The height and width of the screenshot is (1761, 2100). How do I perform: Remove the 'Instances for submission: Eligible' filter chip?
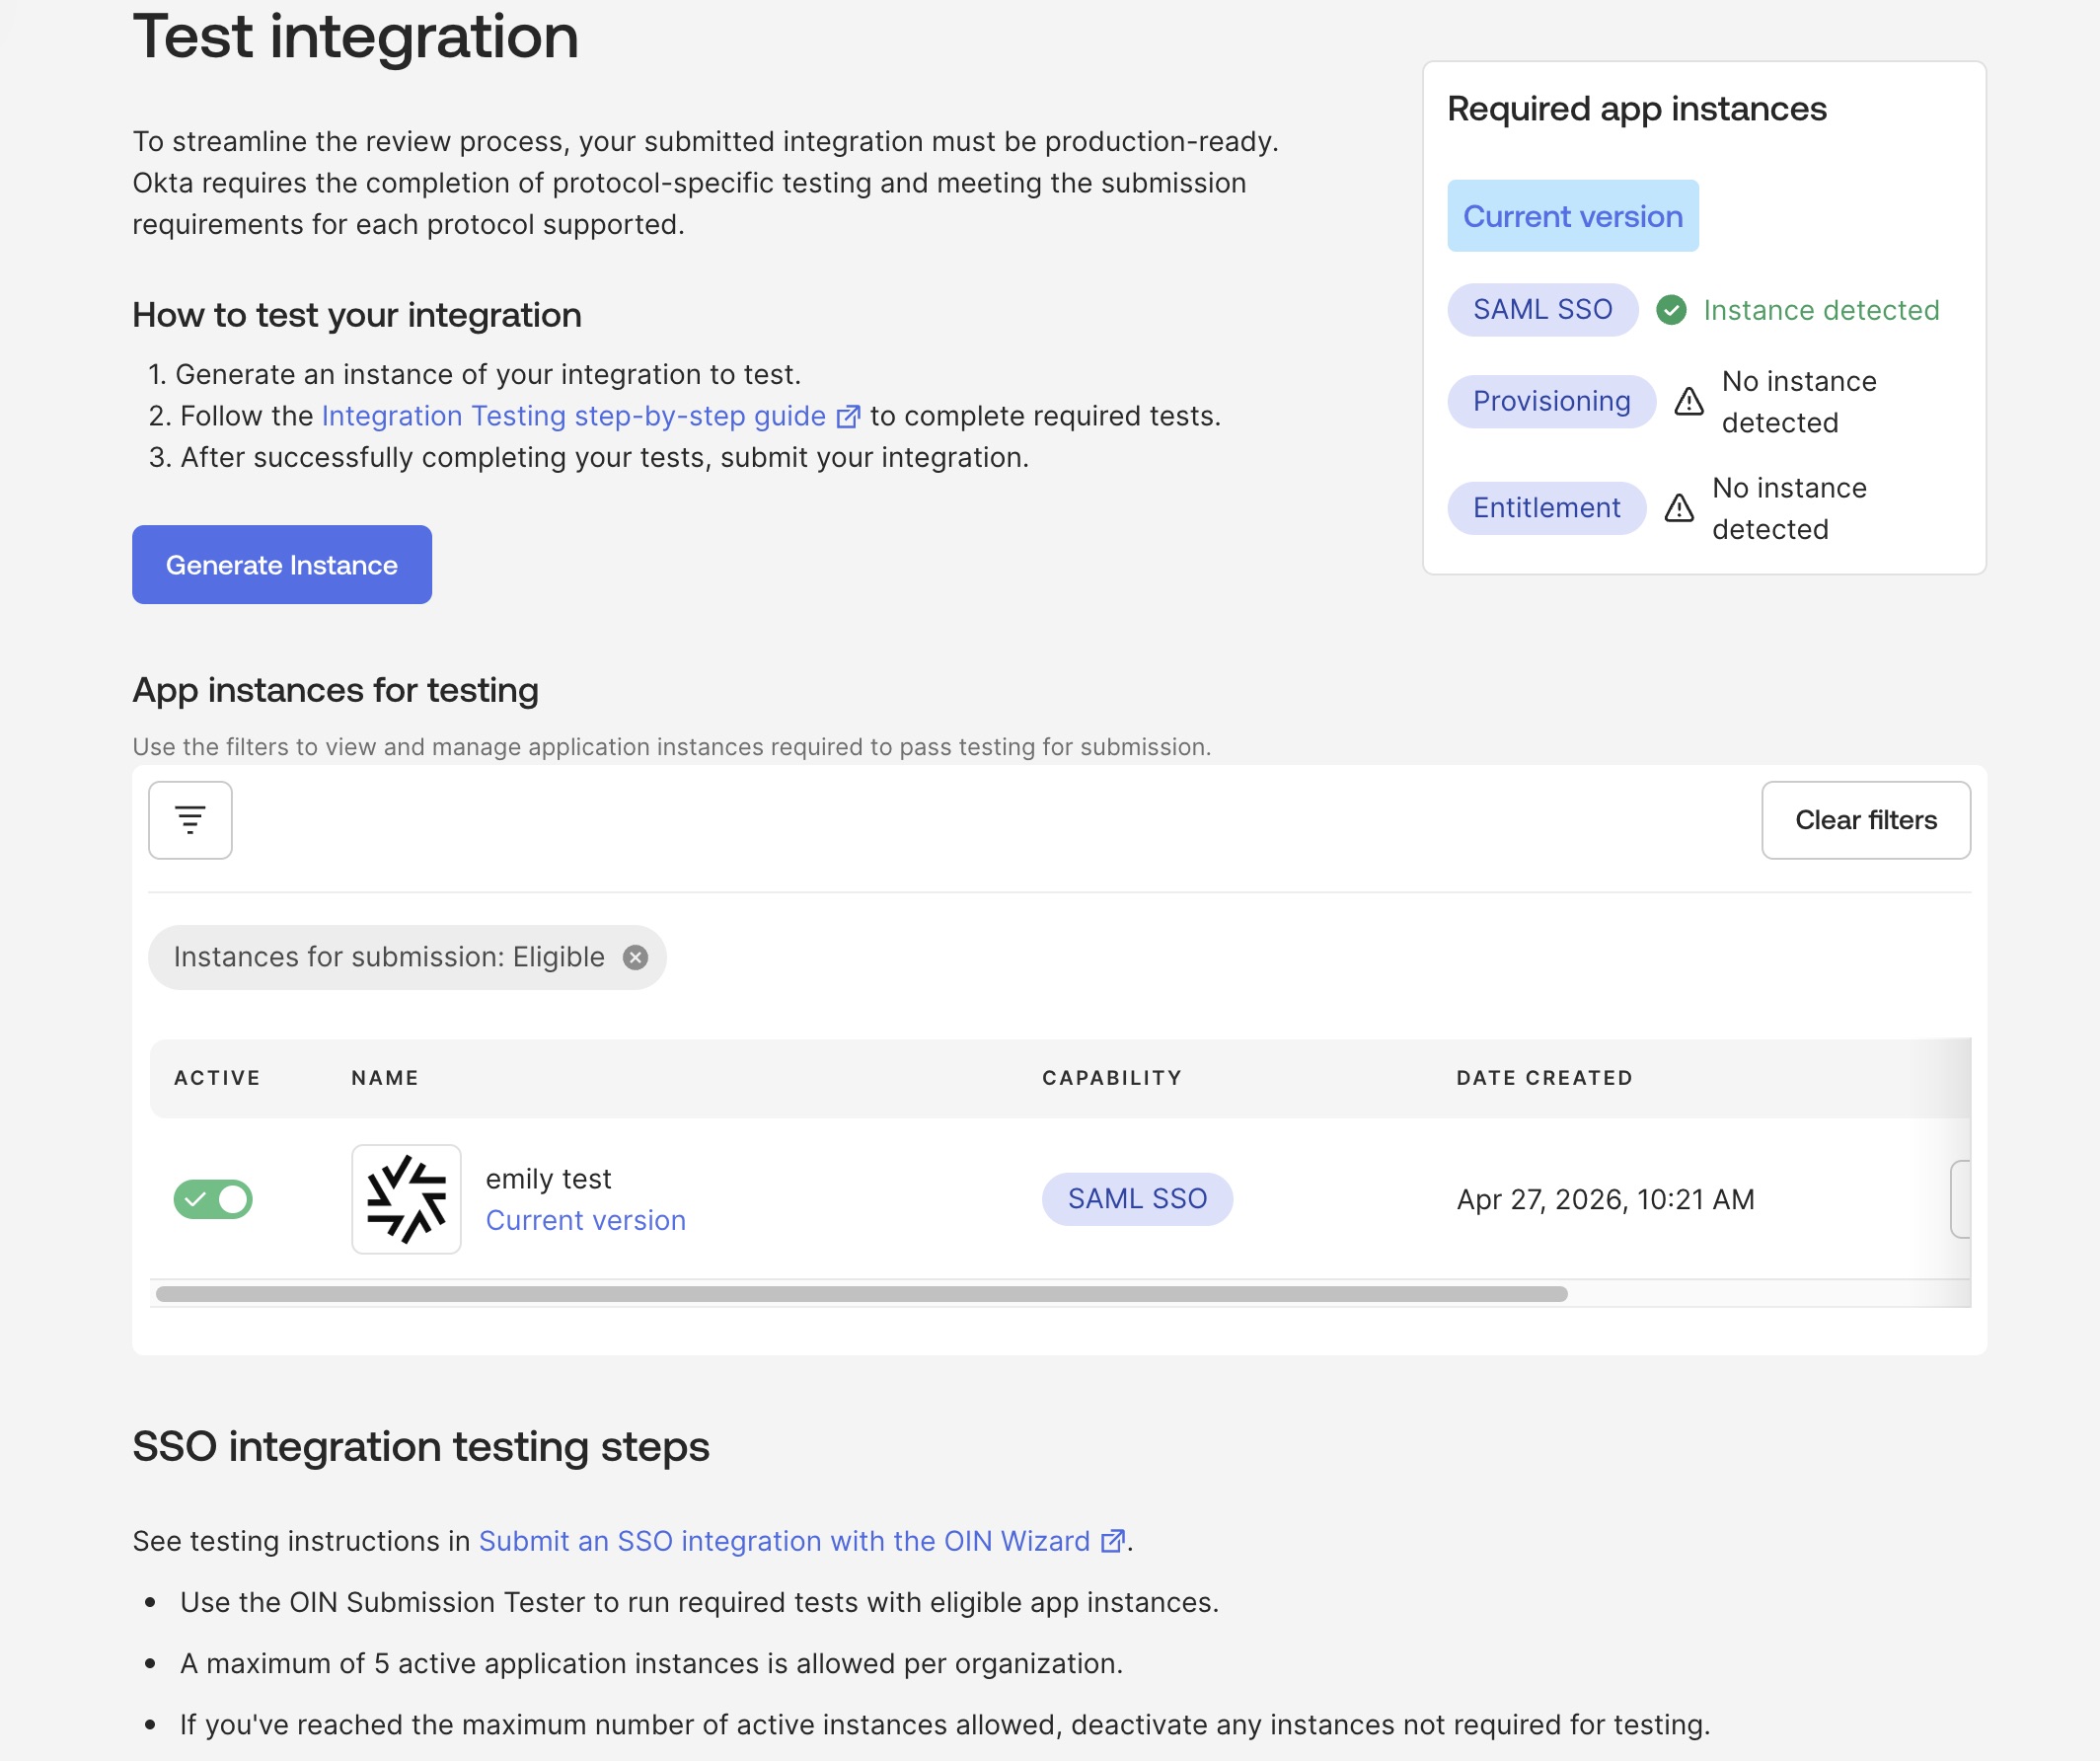(x=635, y=958)
